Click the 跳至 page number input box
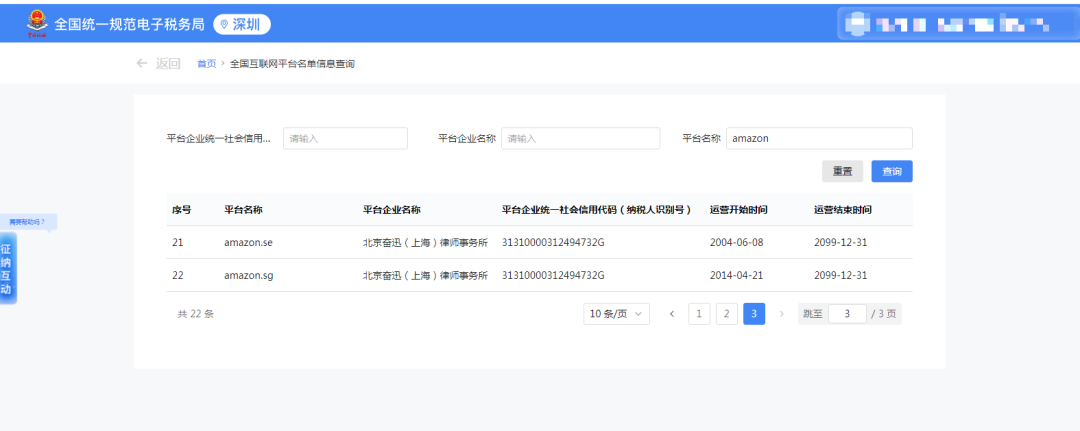This screenshot has width=1080, height=431. point(847,314)
